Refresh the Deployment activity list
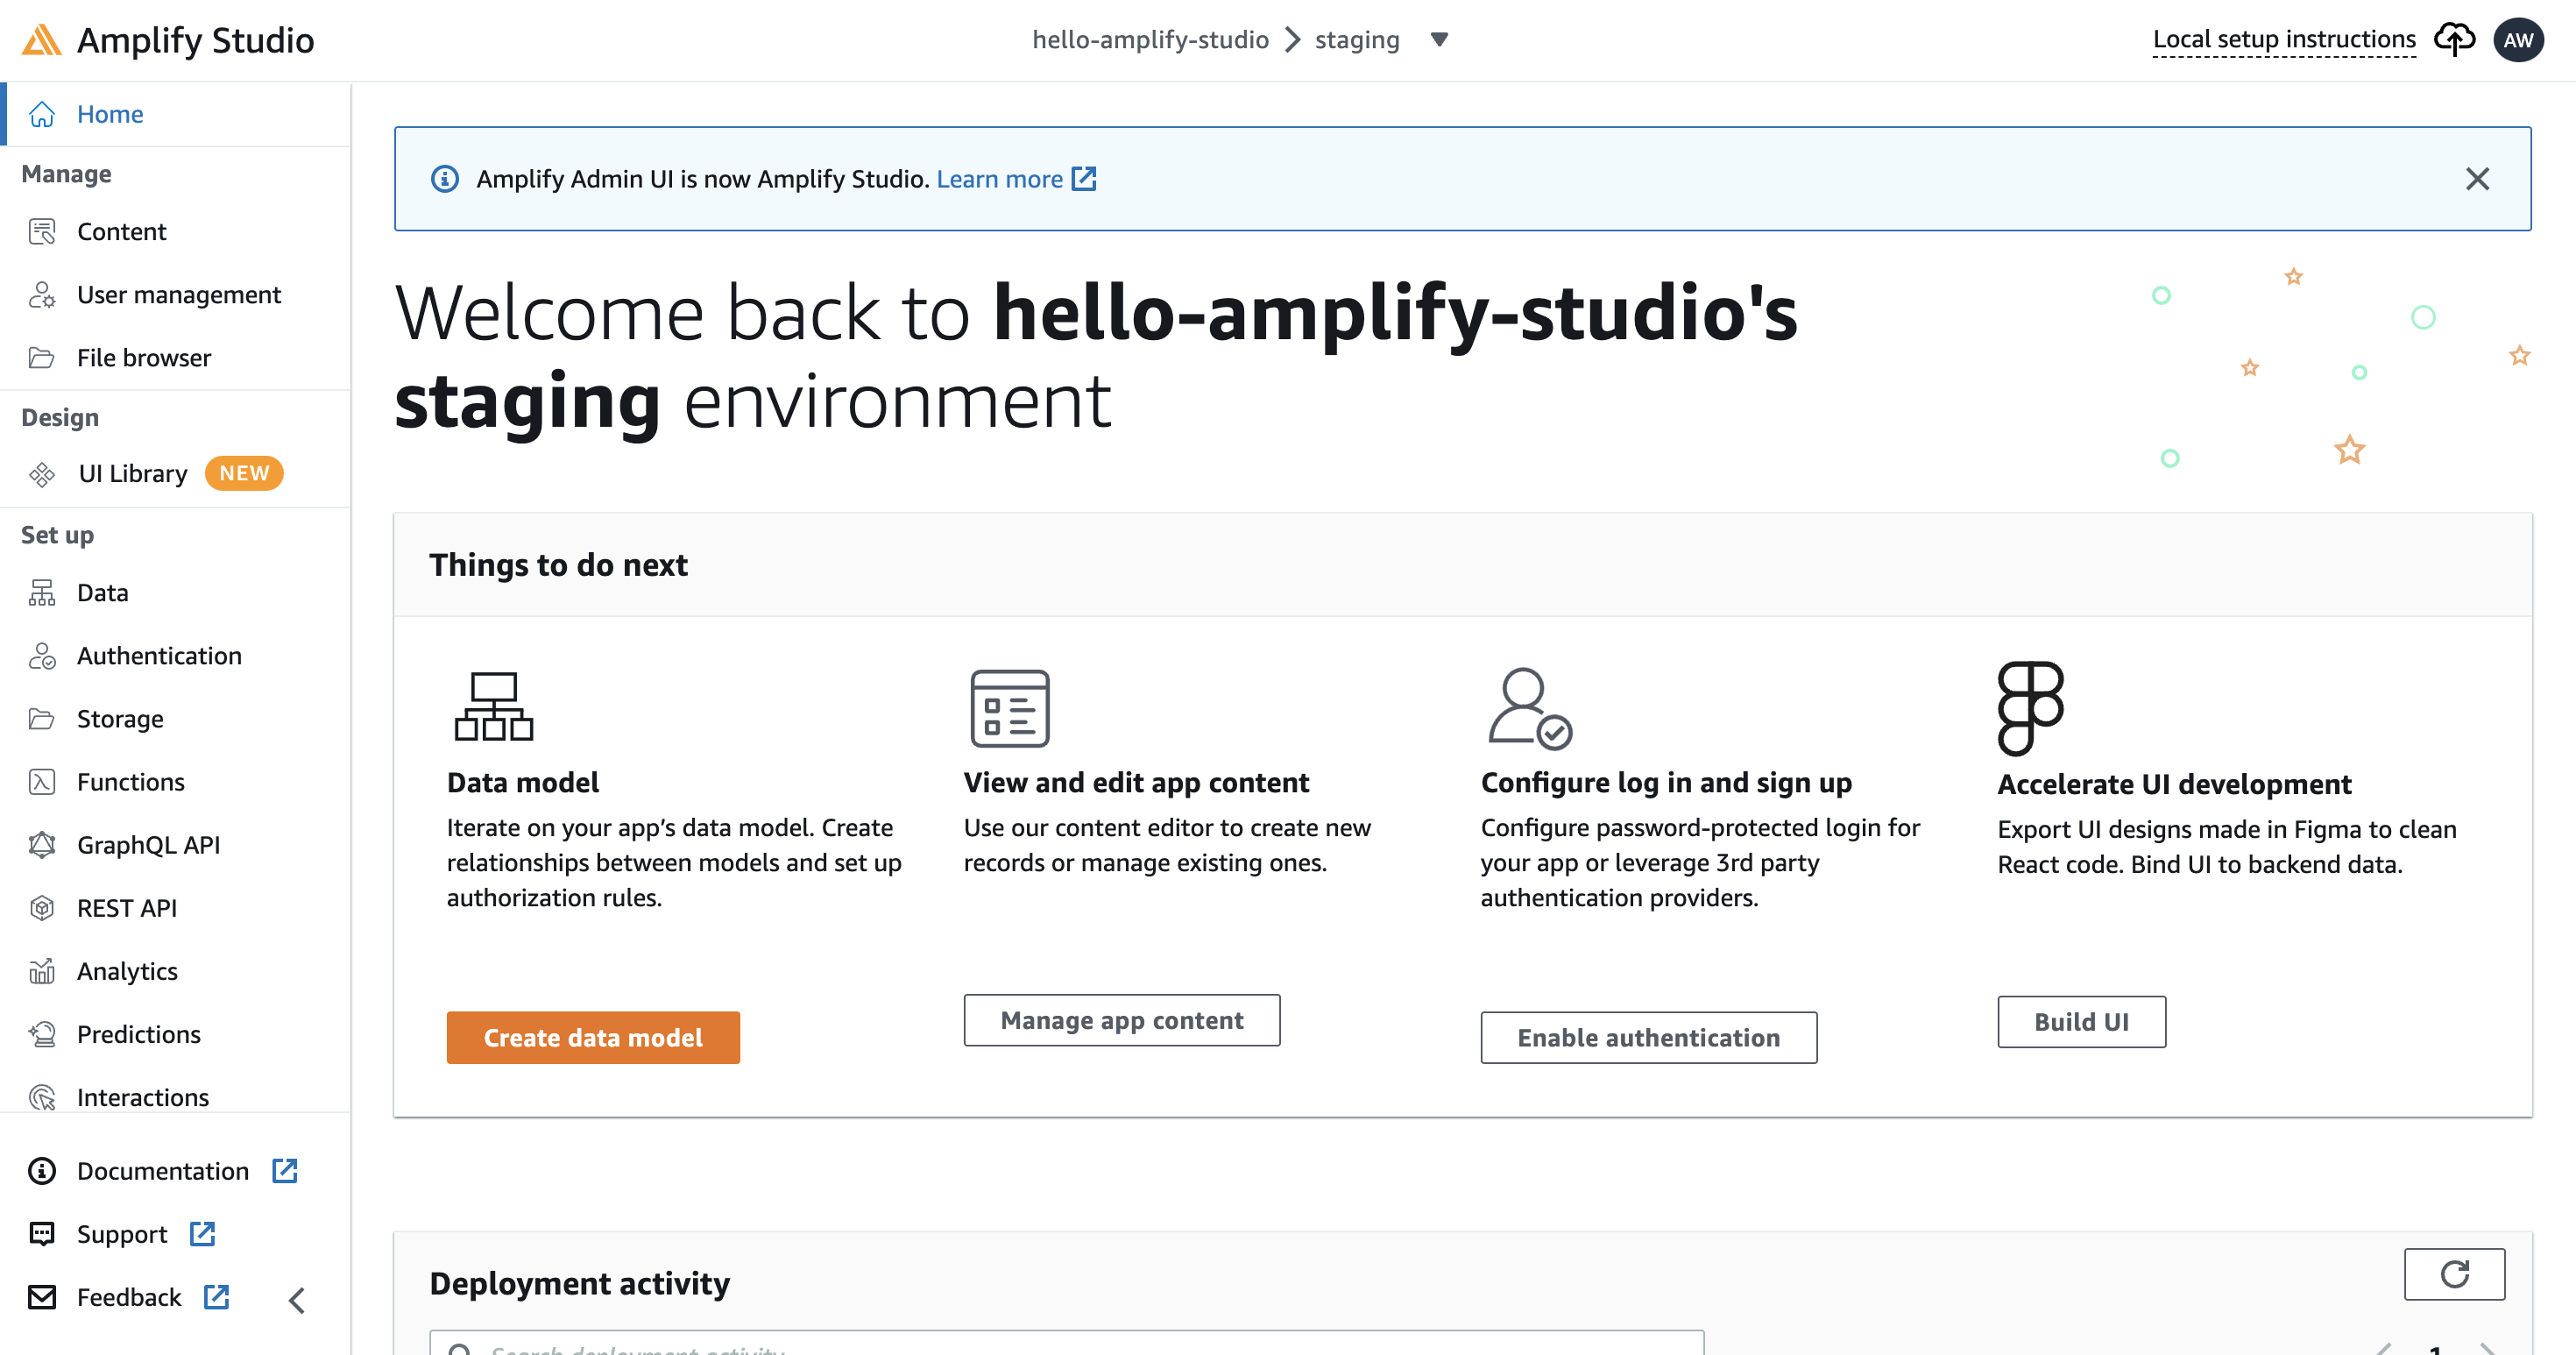 [2455, 1274]
